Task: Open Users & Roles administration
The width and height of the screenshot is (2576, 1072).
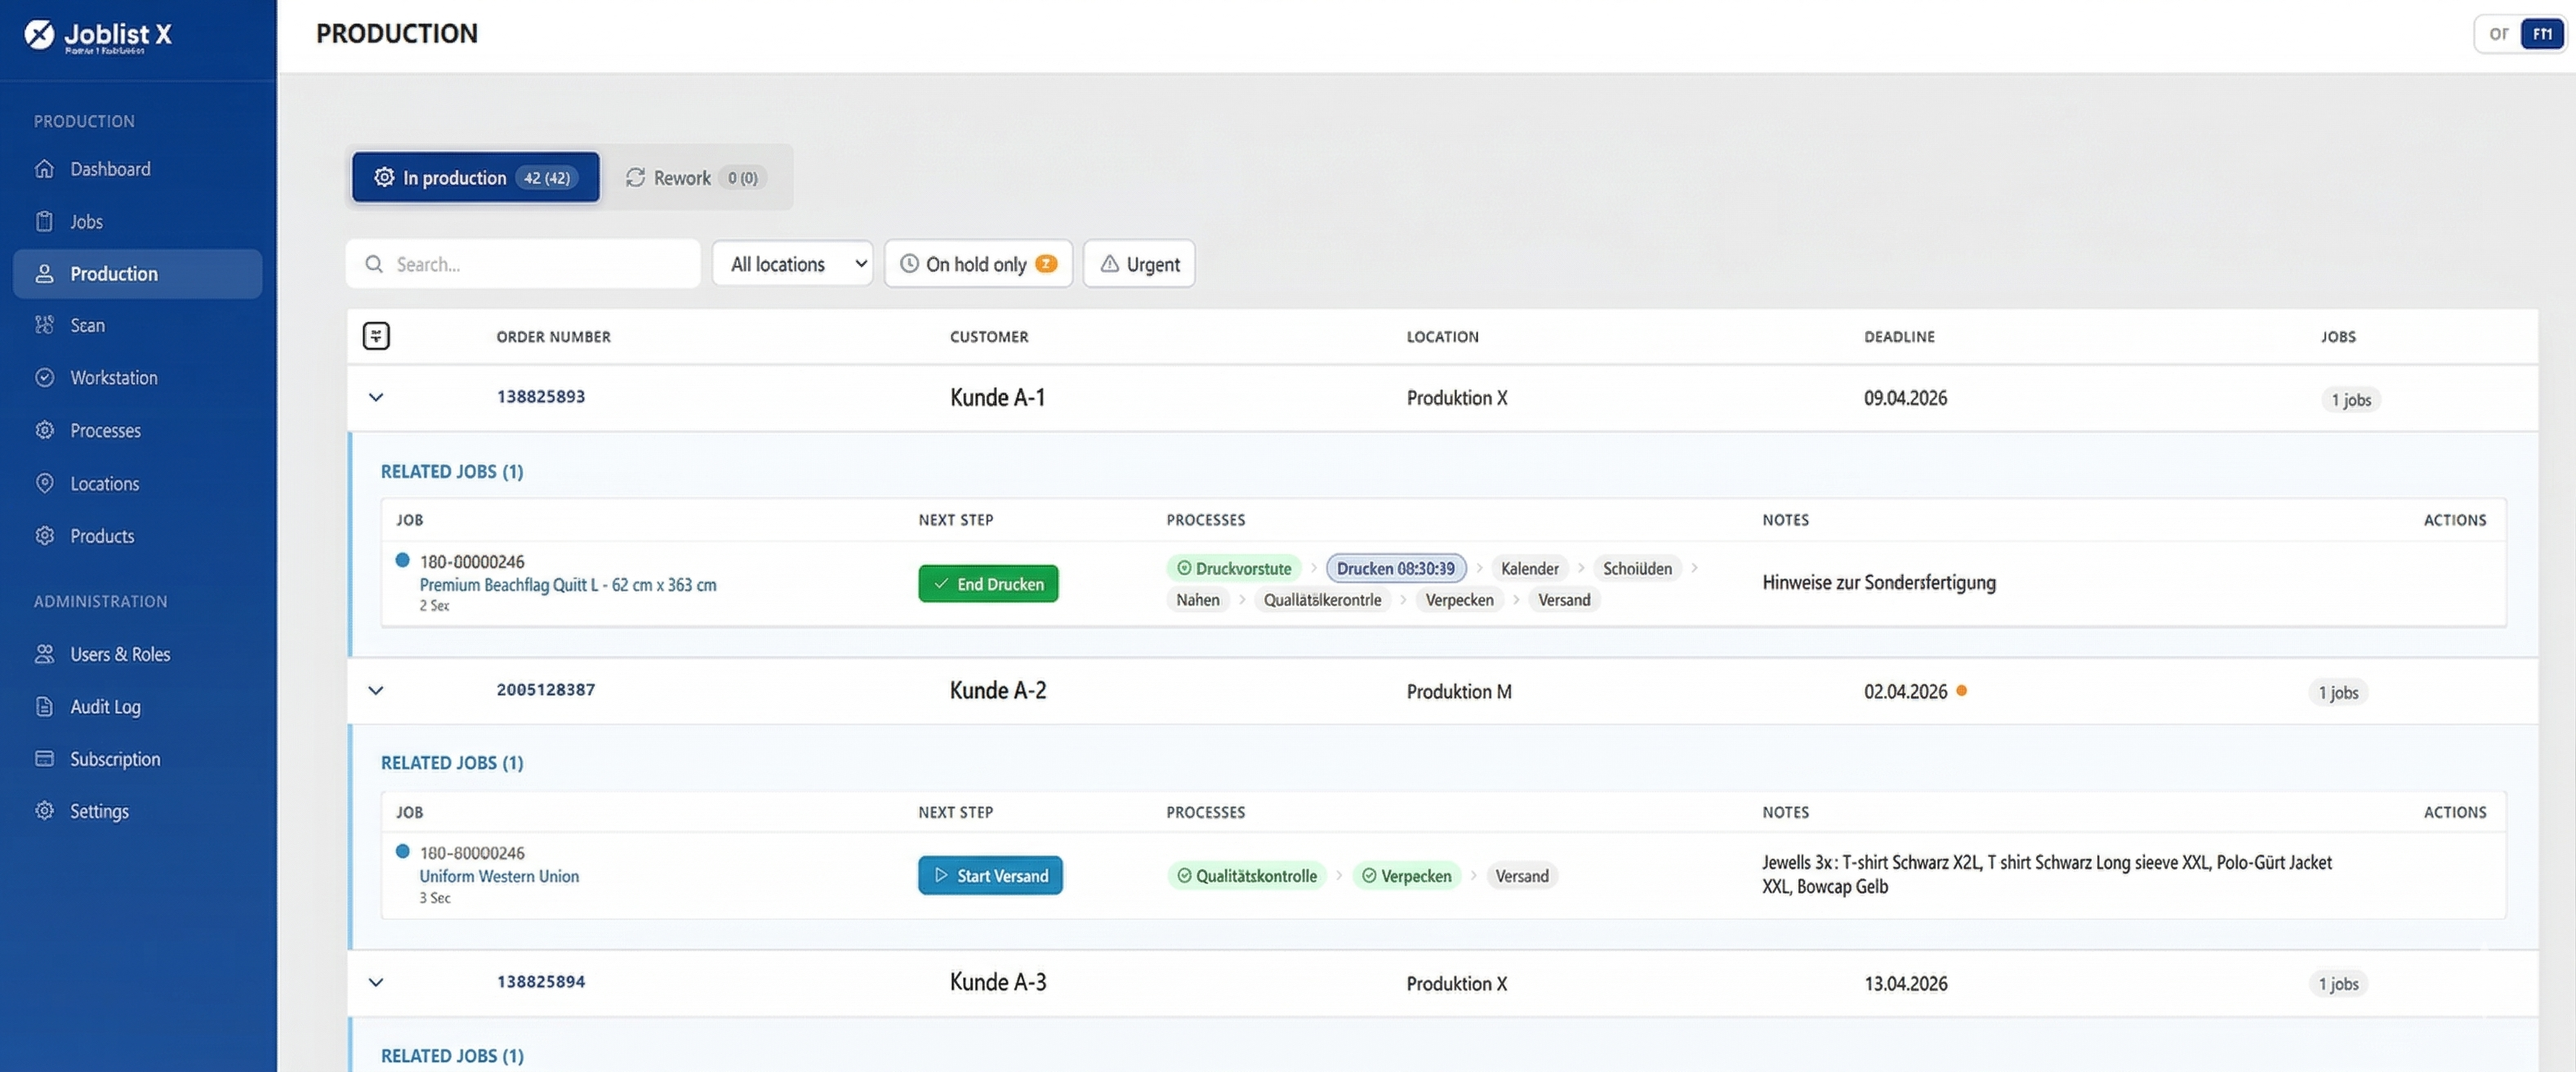Action: (119, 654)
